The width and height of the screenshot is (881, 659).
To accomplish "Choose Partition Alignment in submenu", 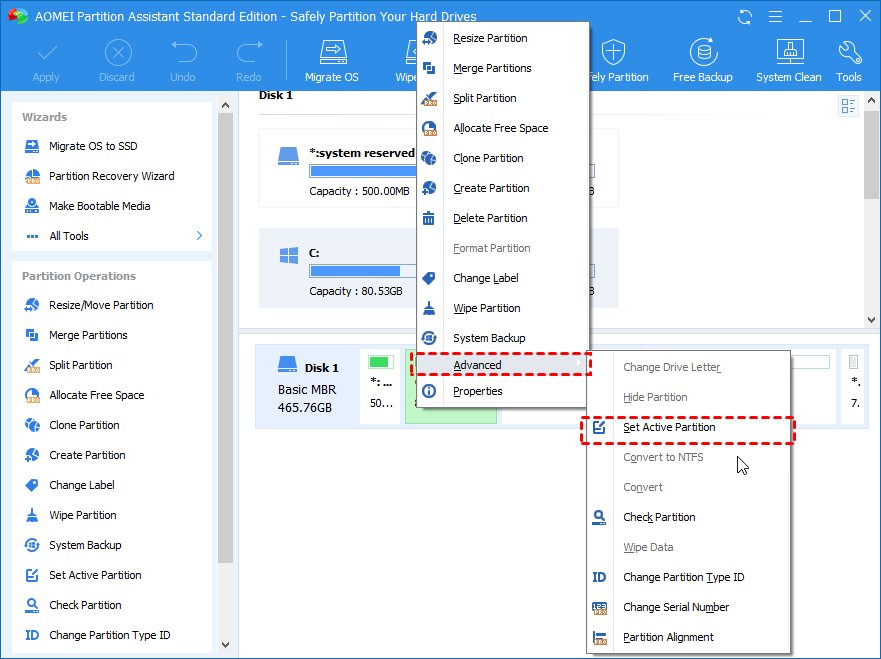I will (688, 637).
